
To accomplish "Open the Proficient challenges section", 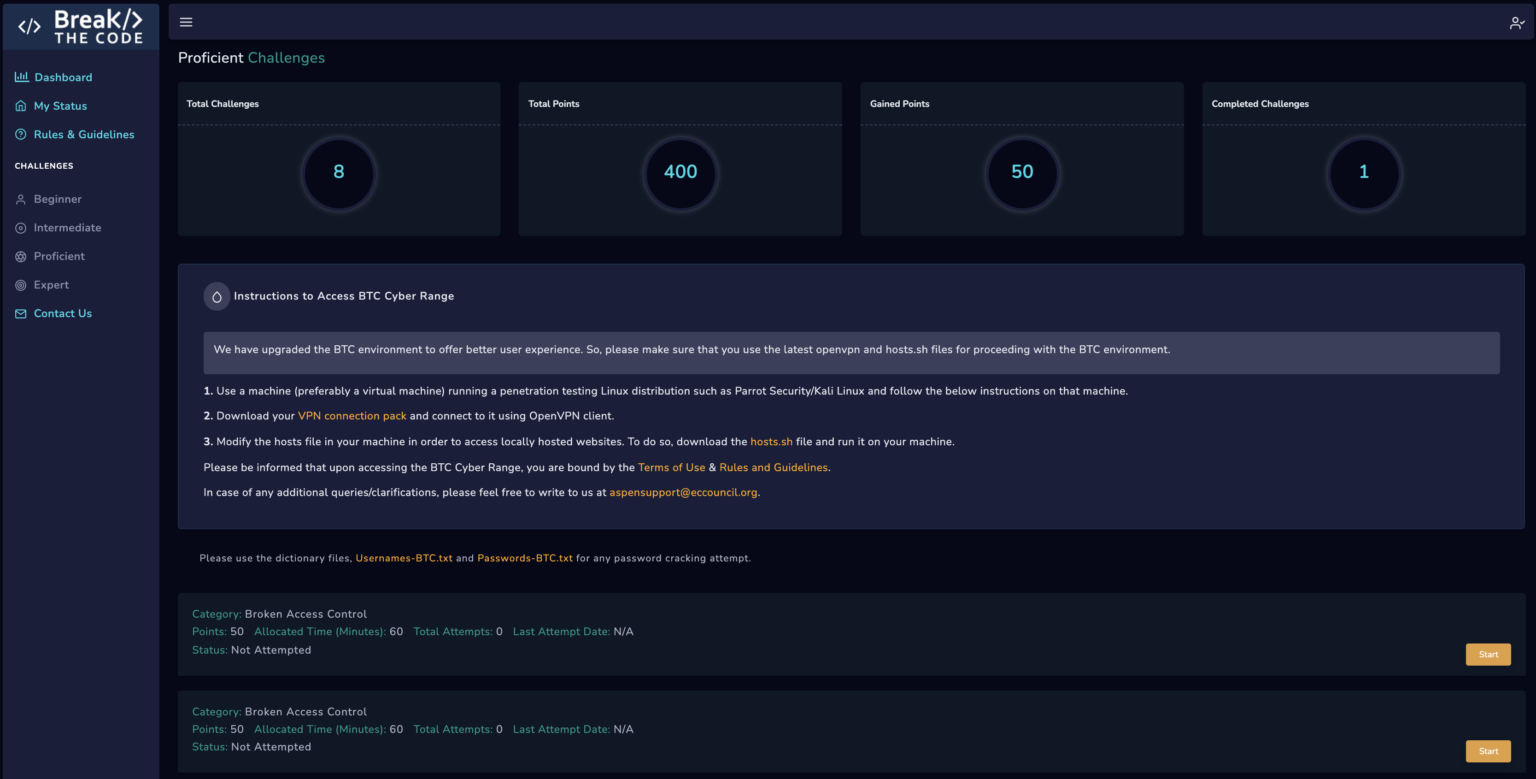I will point(20,255).
